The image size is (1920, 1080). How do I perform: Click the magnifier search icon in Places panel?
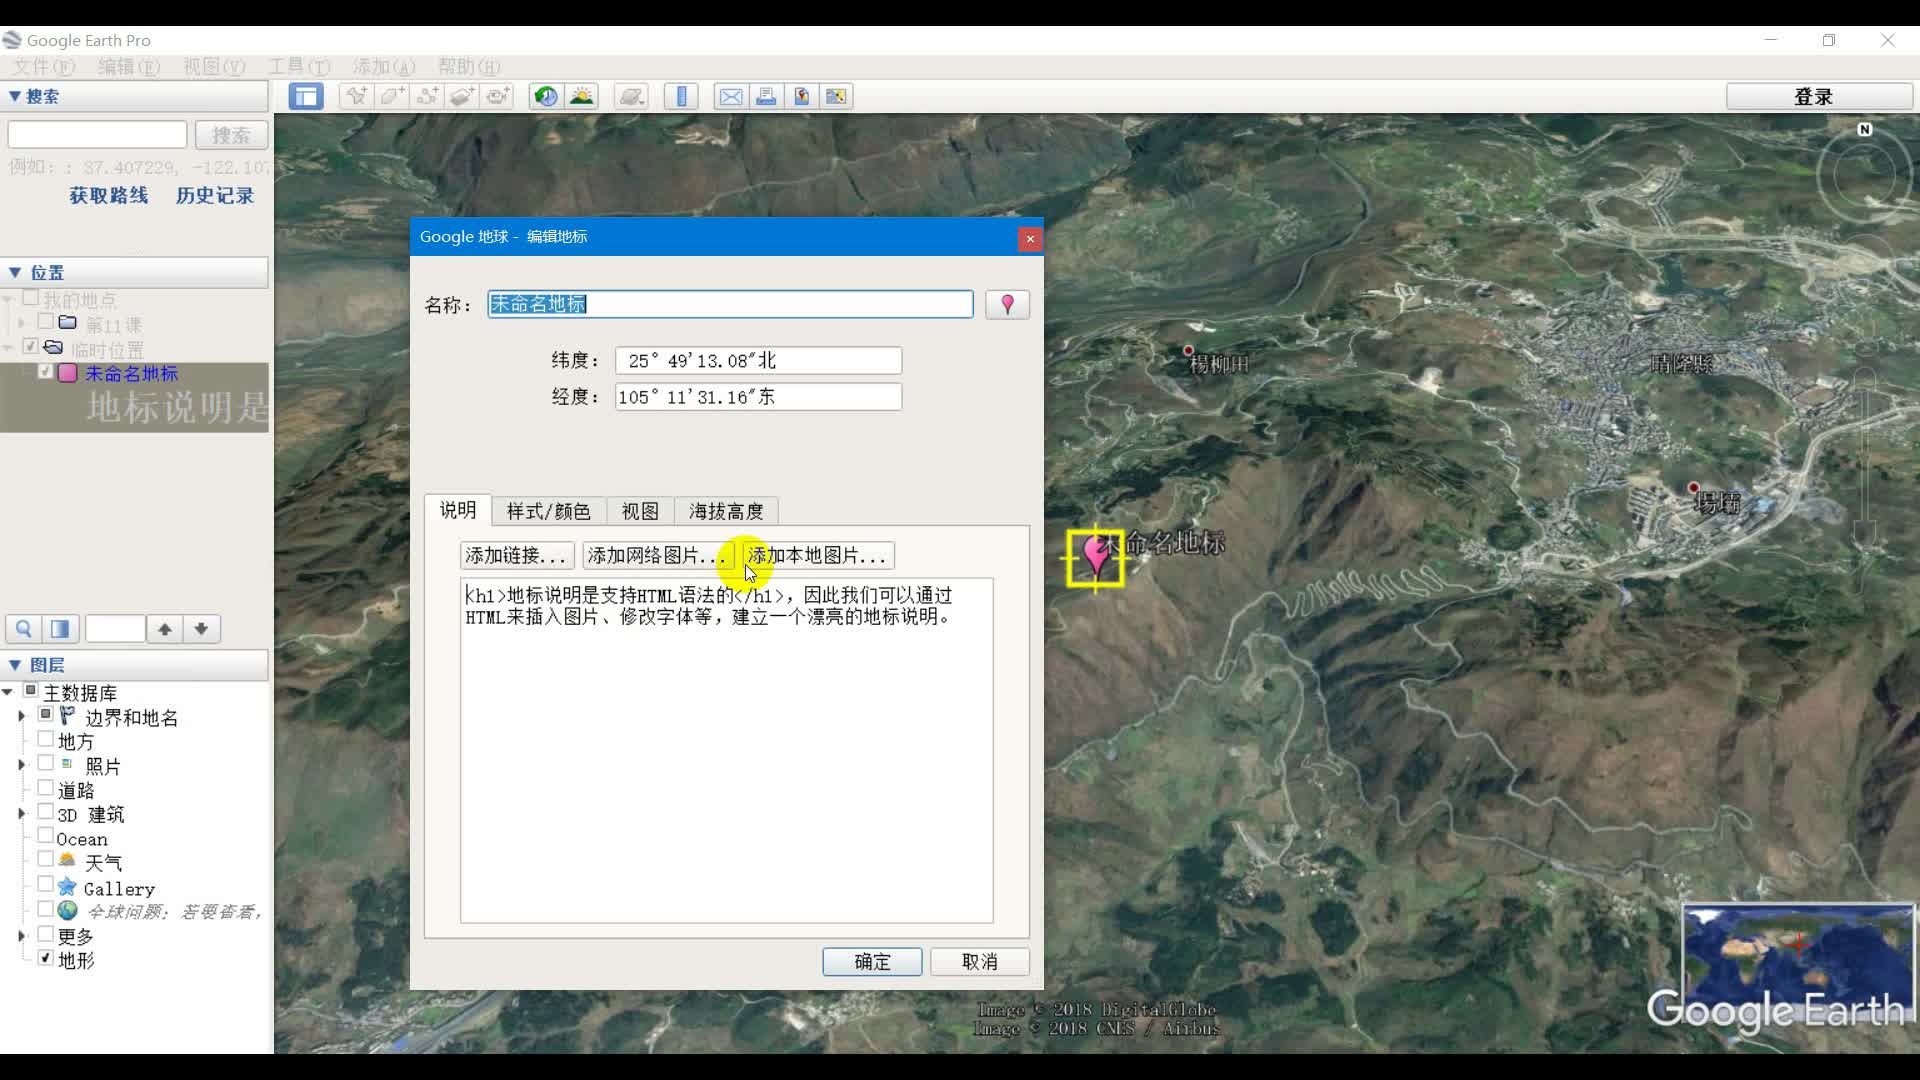[x=24, y=629]
